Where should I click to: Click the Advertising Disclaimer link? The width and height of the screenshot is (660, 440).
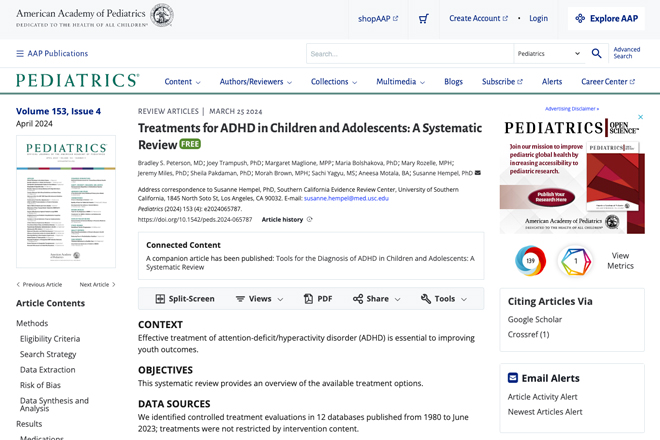point(572,109)
